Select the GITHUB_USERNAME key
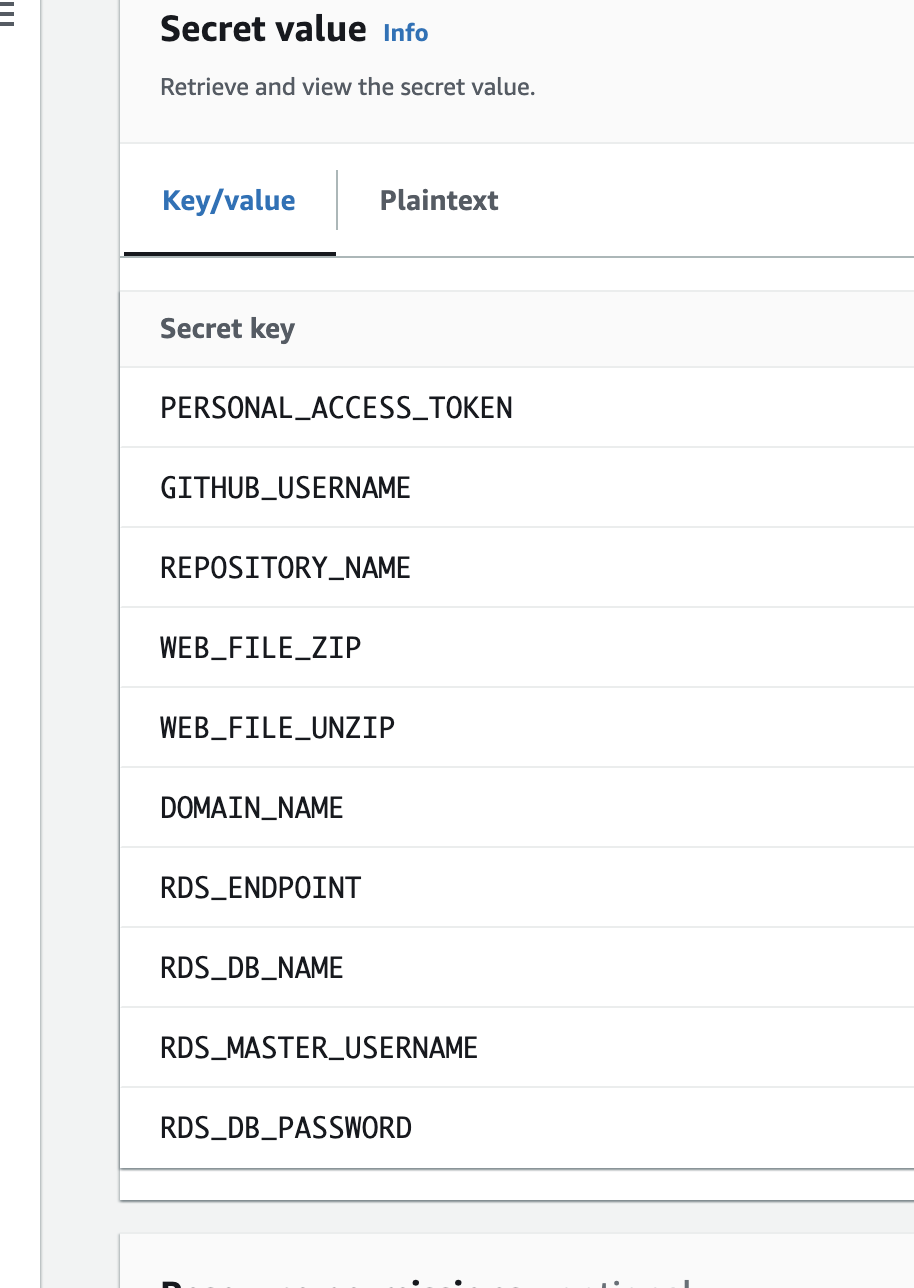This screenshot has height=1288, width=914. click(285, 488)
